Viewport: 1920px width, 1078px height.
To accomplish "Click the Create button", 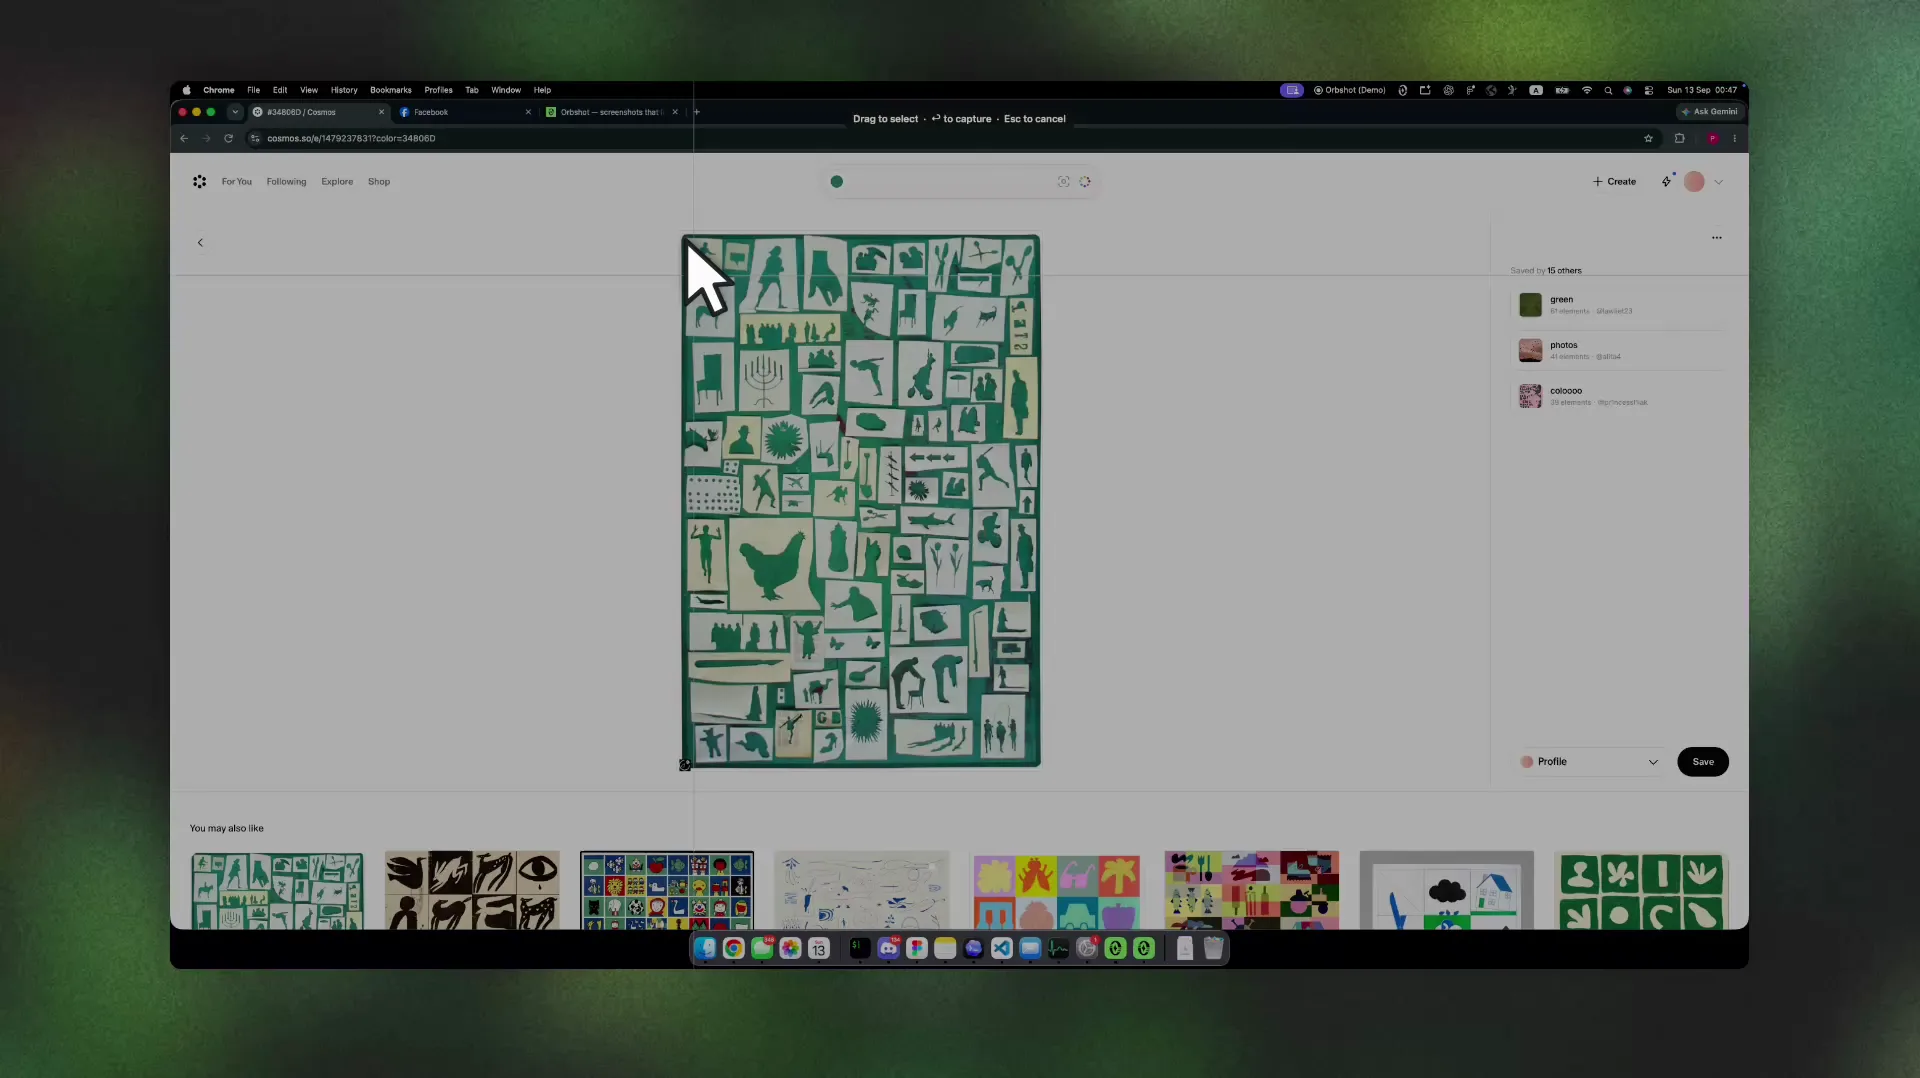I will tap(1614, 182).
